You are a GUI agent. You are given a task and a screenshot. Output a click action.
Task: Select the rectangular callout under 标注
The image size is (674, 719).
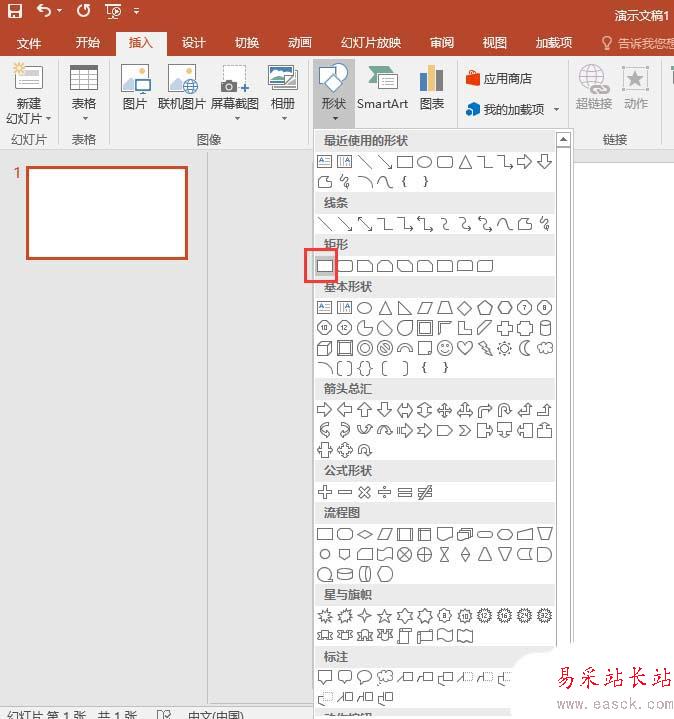(325, 677)
